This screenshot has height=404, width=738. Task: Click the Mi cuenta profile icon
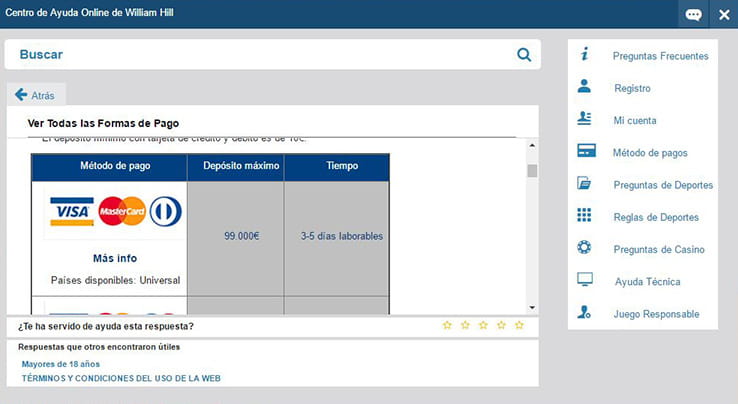pyautogui.click(x=584, y=118)
